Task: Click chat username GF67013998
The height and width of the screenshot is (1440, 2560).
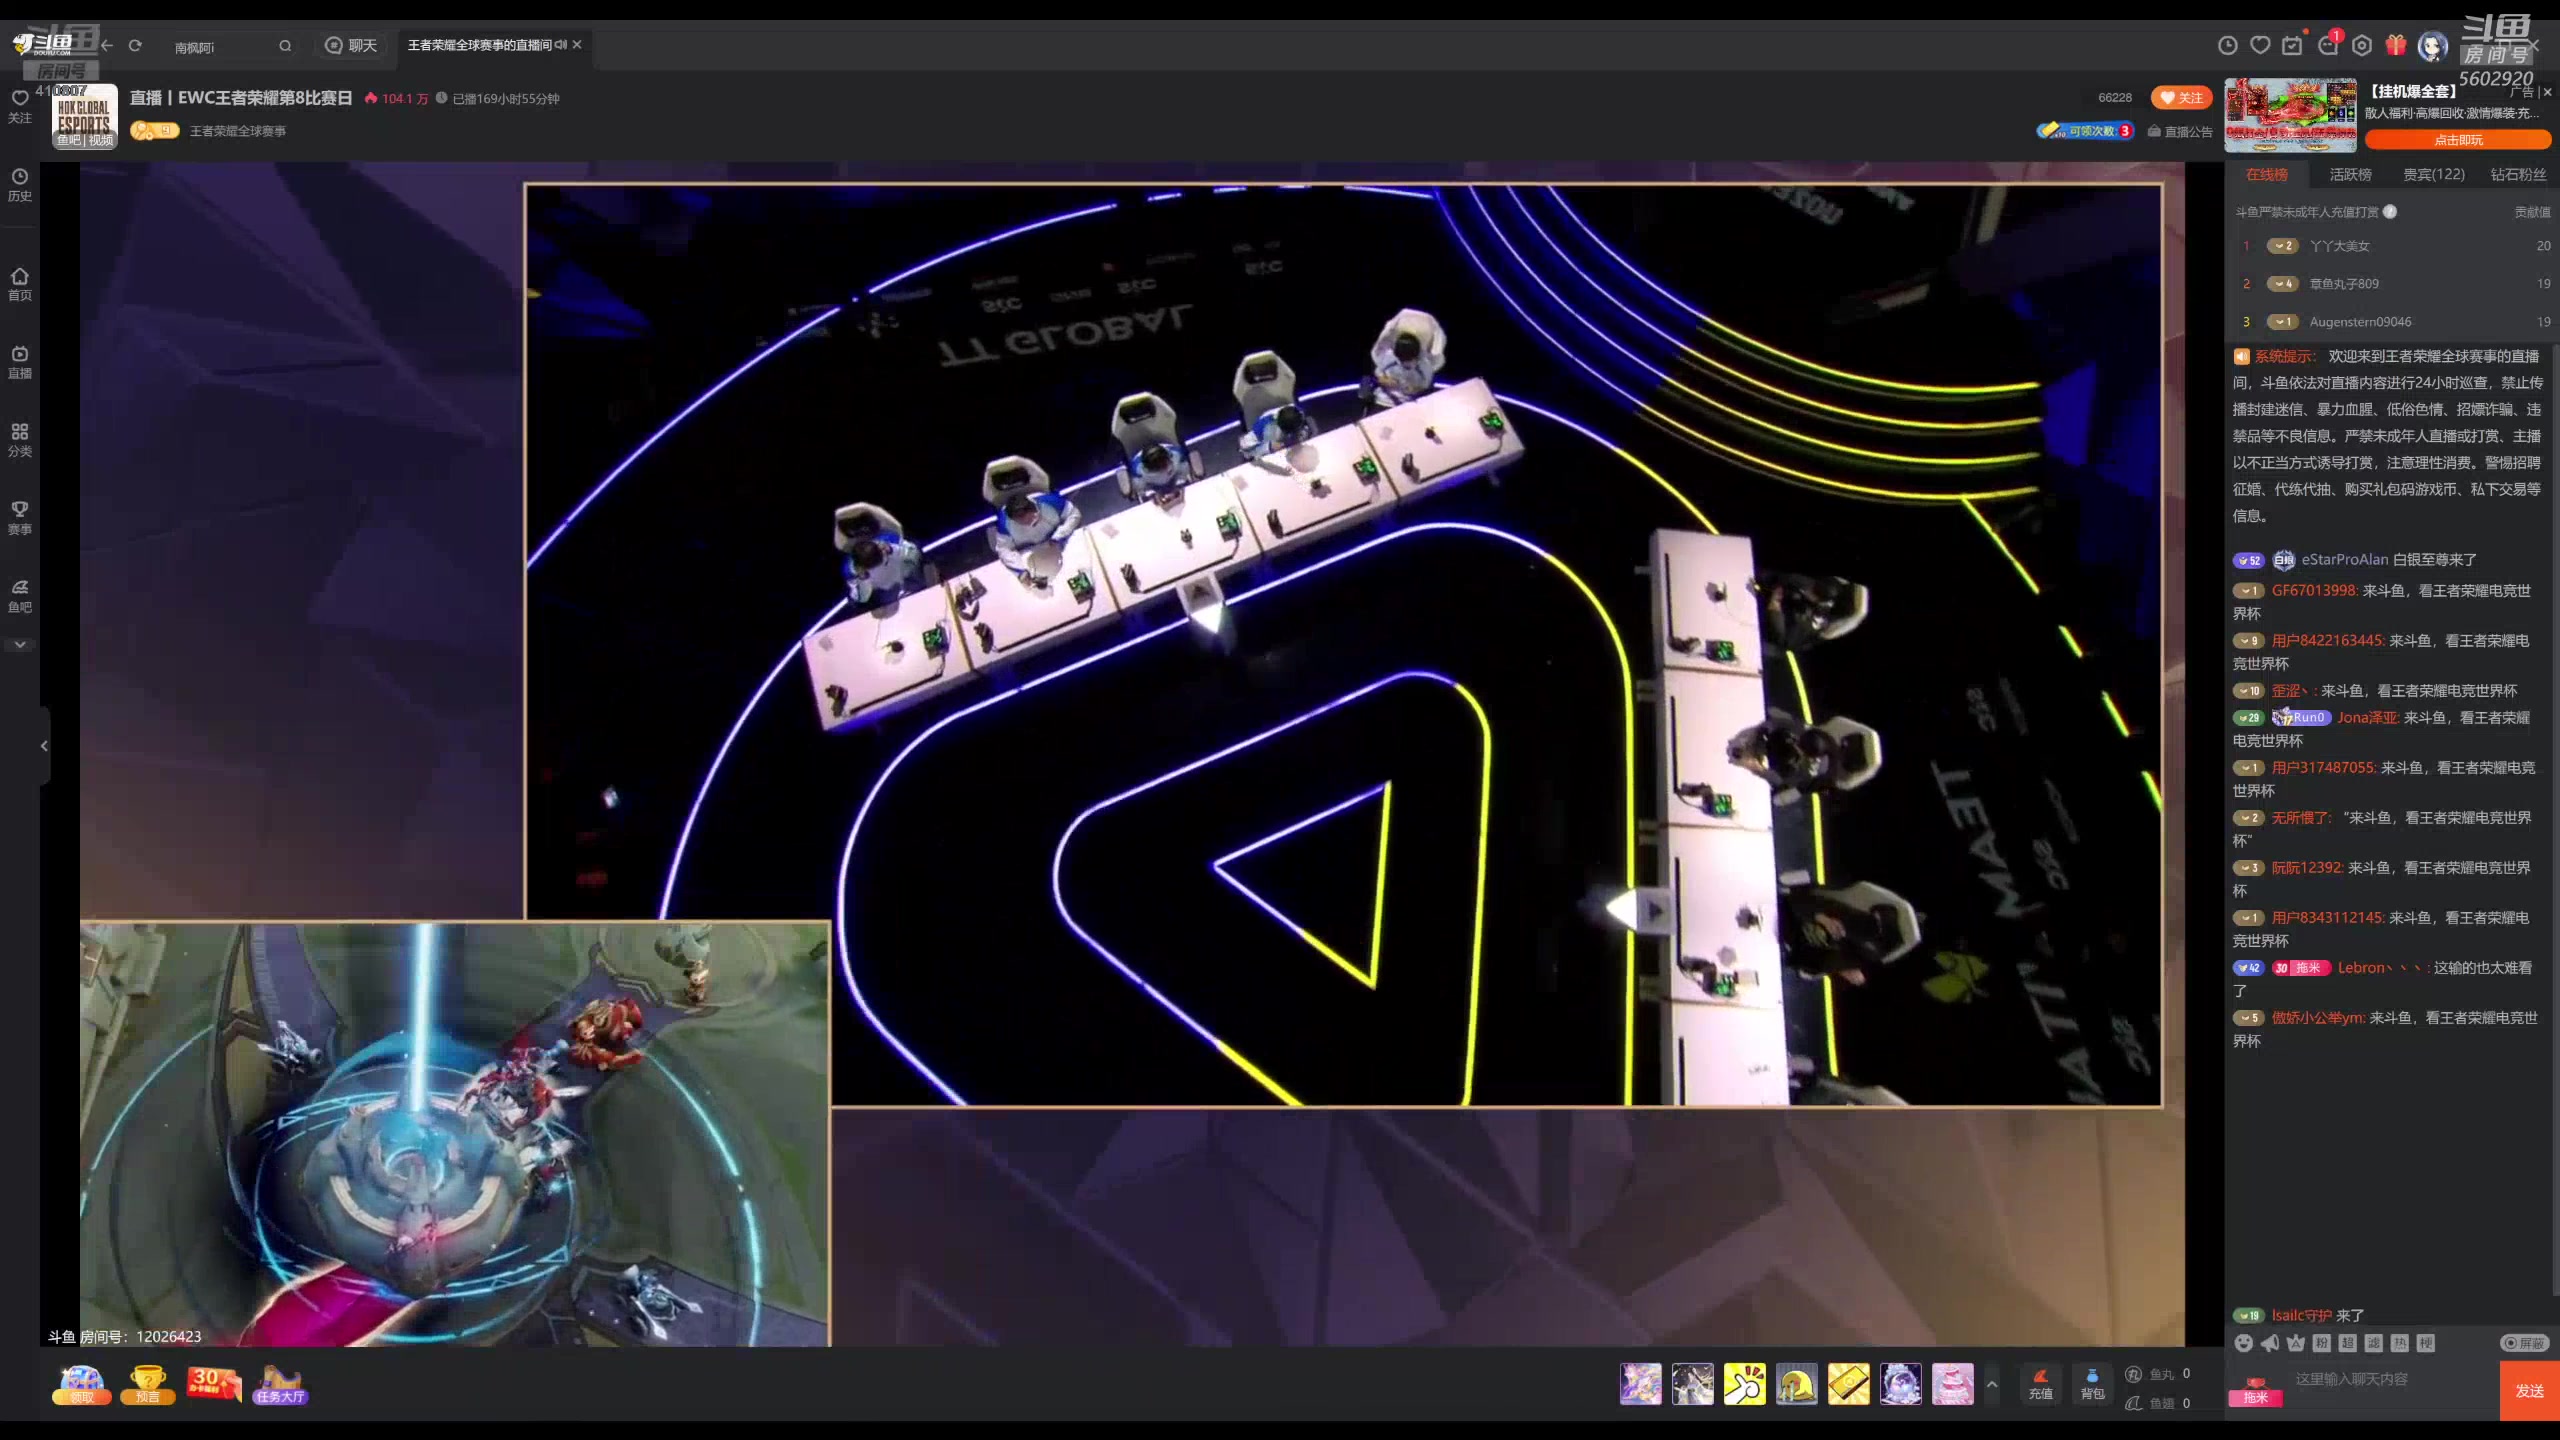Action: click(2314, 591)
